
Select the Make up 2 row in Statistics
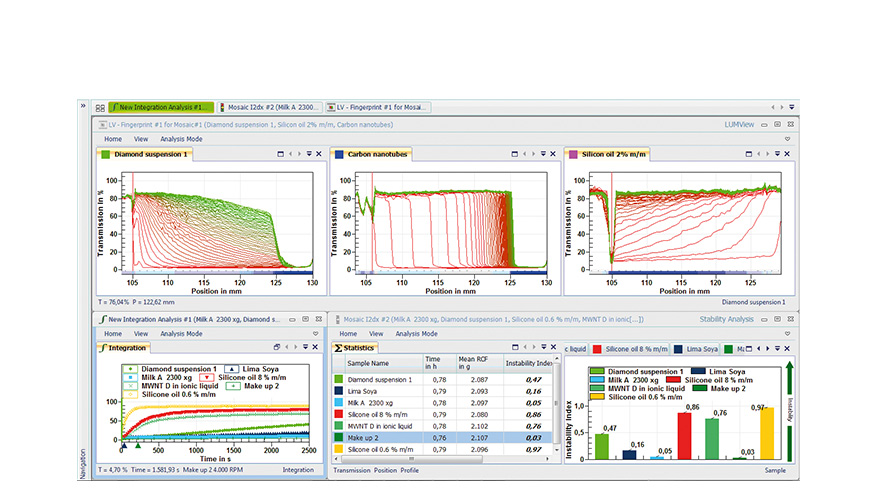[x=365, y=437]
